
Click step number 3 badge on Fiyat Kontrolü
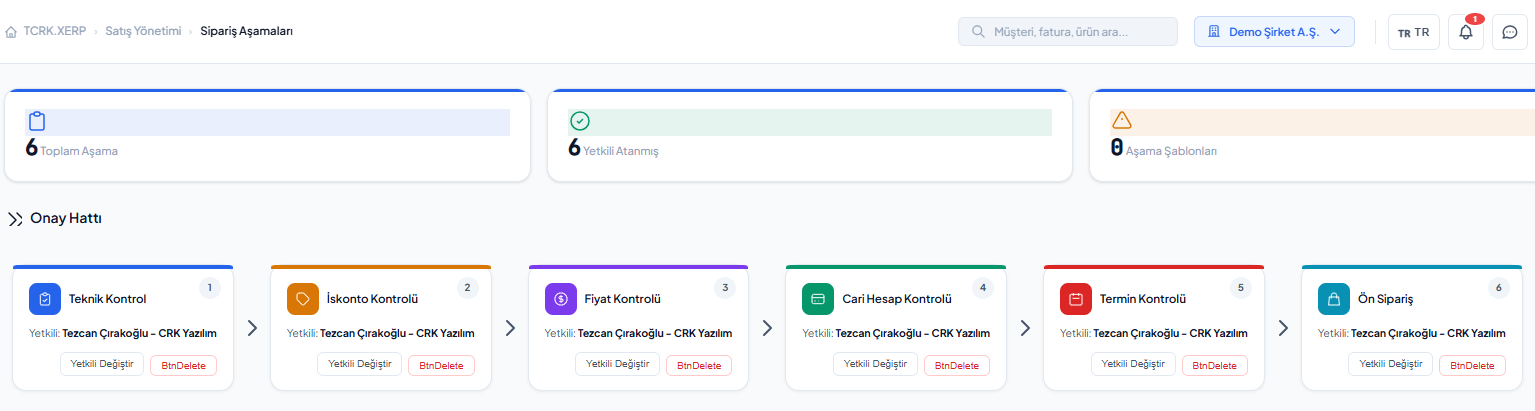[x=725, y=288]
